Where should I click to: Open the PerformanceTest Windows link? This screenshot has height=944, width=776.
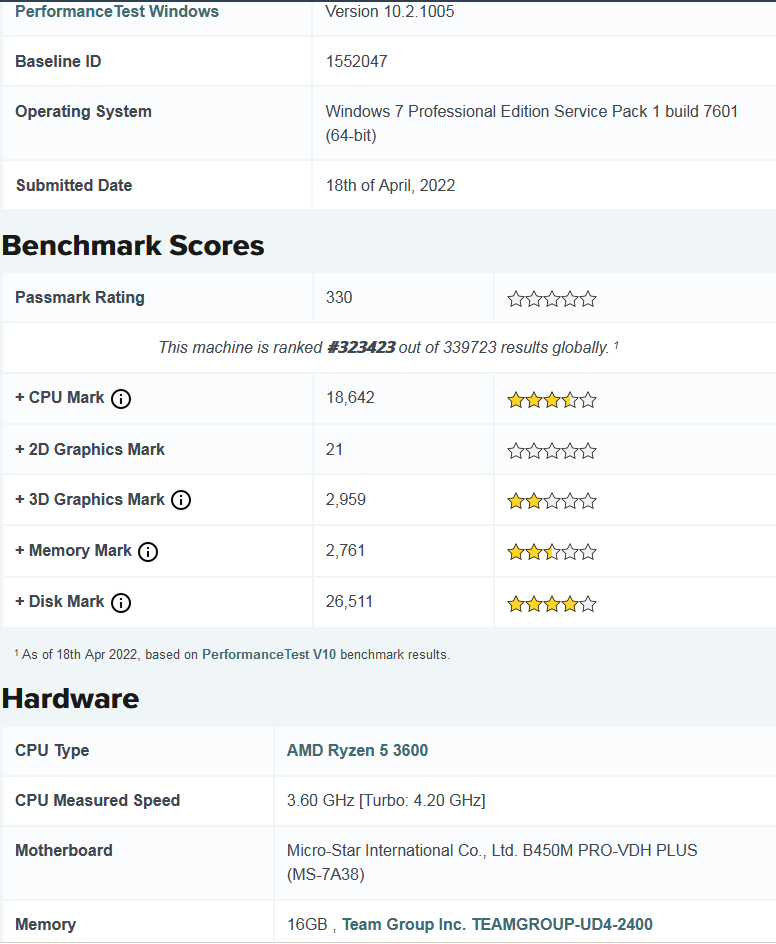[x=117, y=11]
